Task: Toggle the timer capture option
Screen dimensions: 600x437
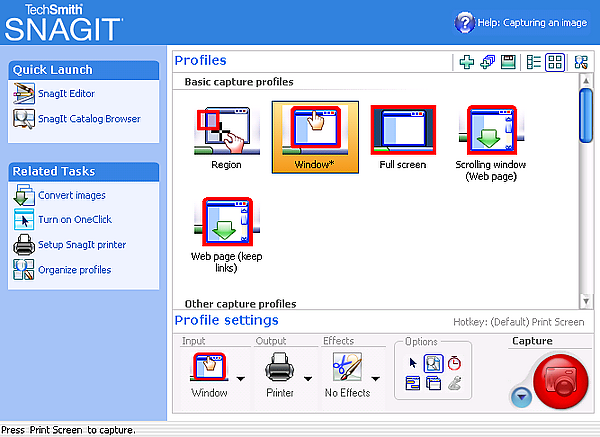Action: [454, 363]
